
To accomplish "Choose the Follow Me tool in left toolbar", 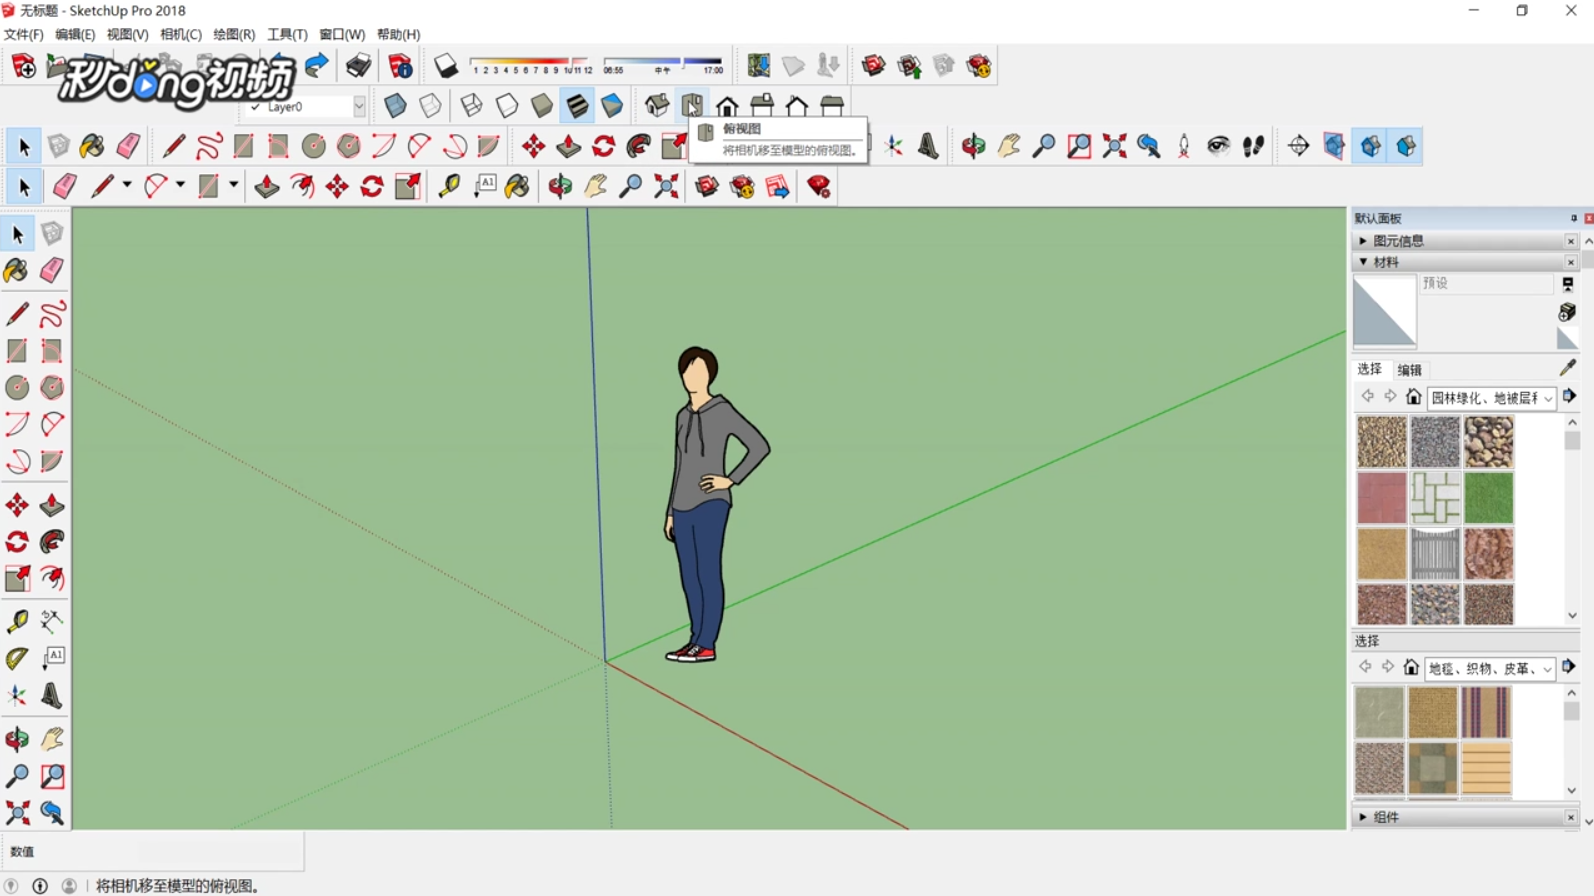I will (52, 542).
